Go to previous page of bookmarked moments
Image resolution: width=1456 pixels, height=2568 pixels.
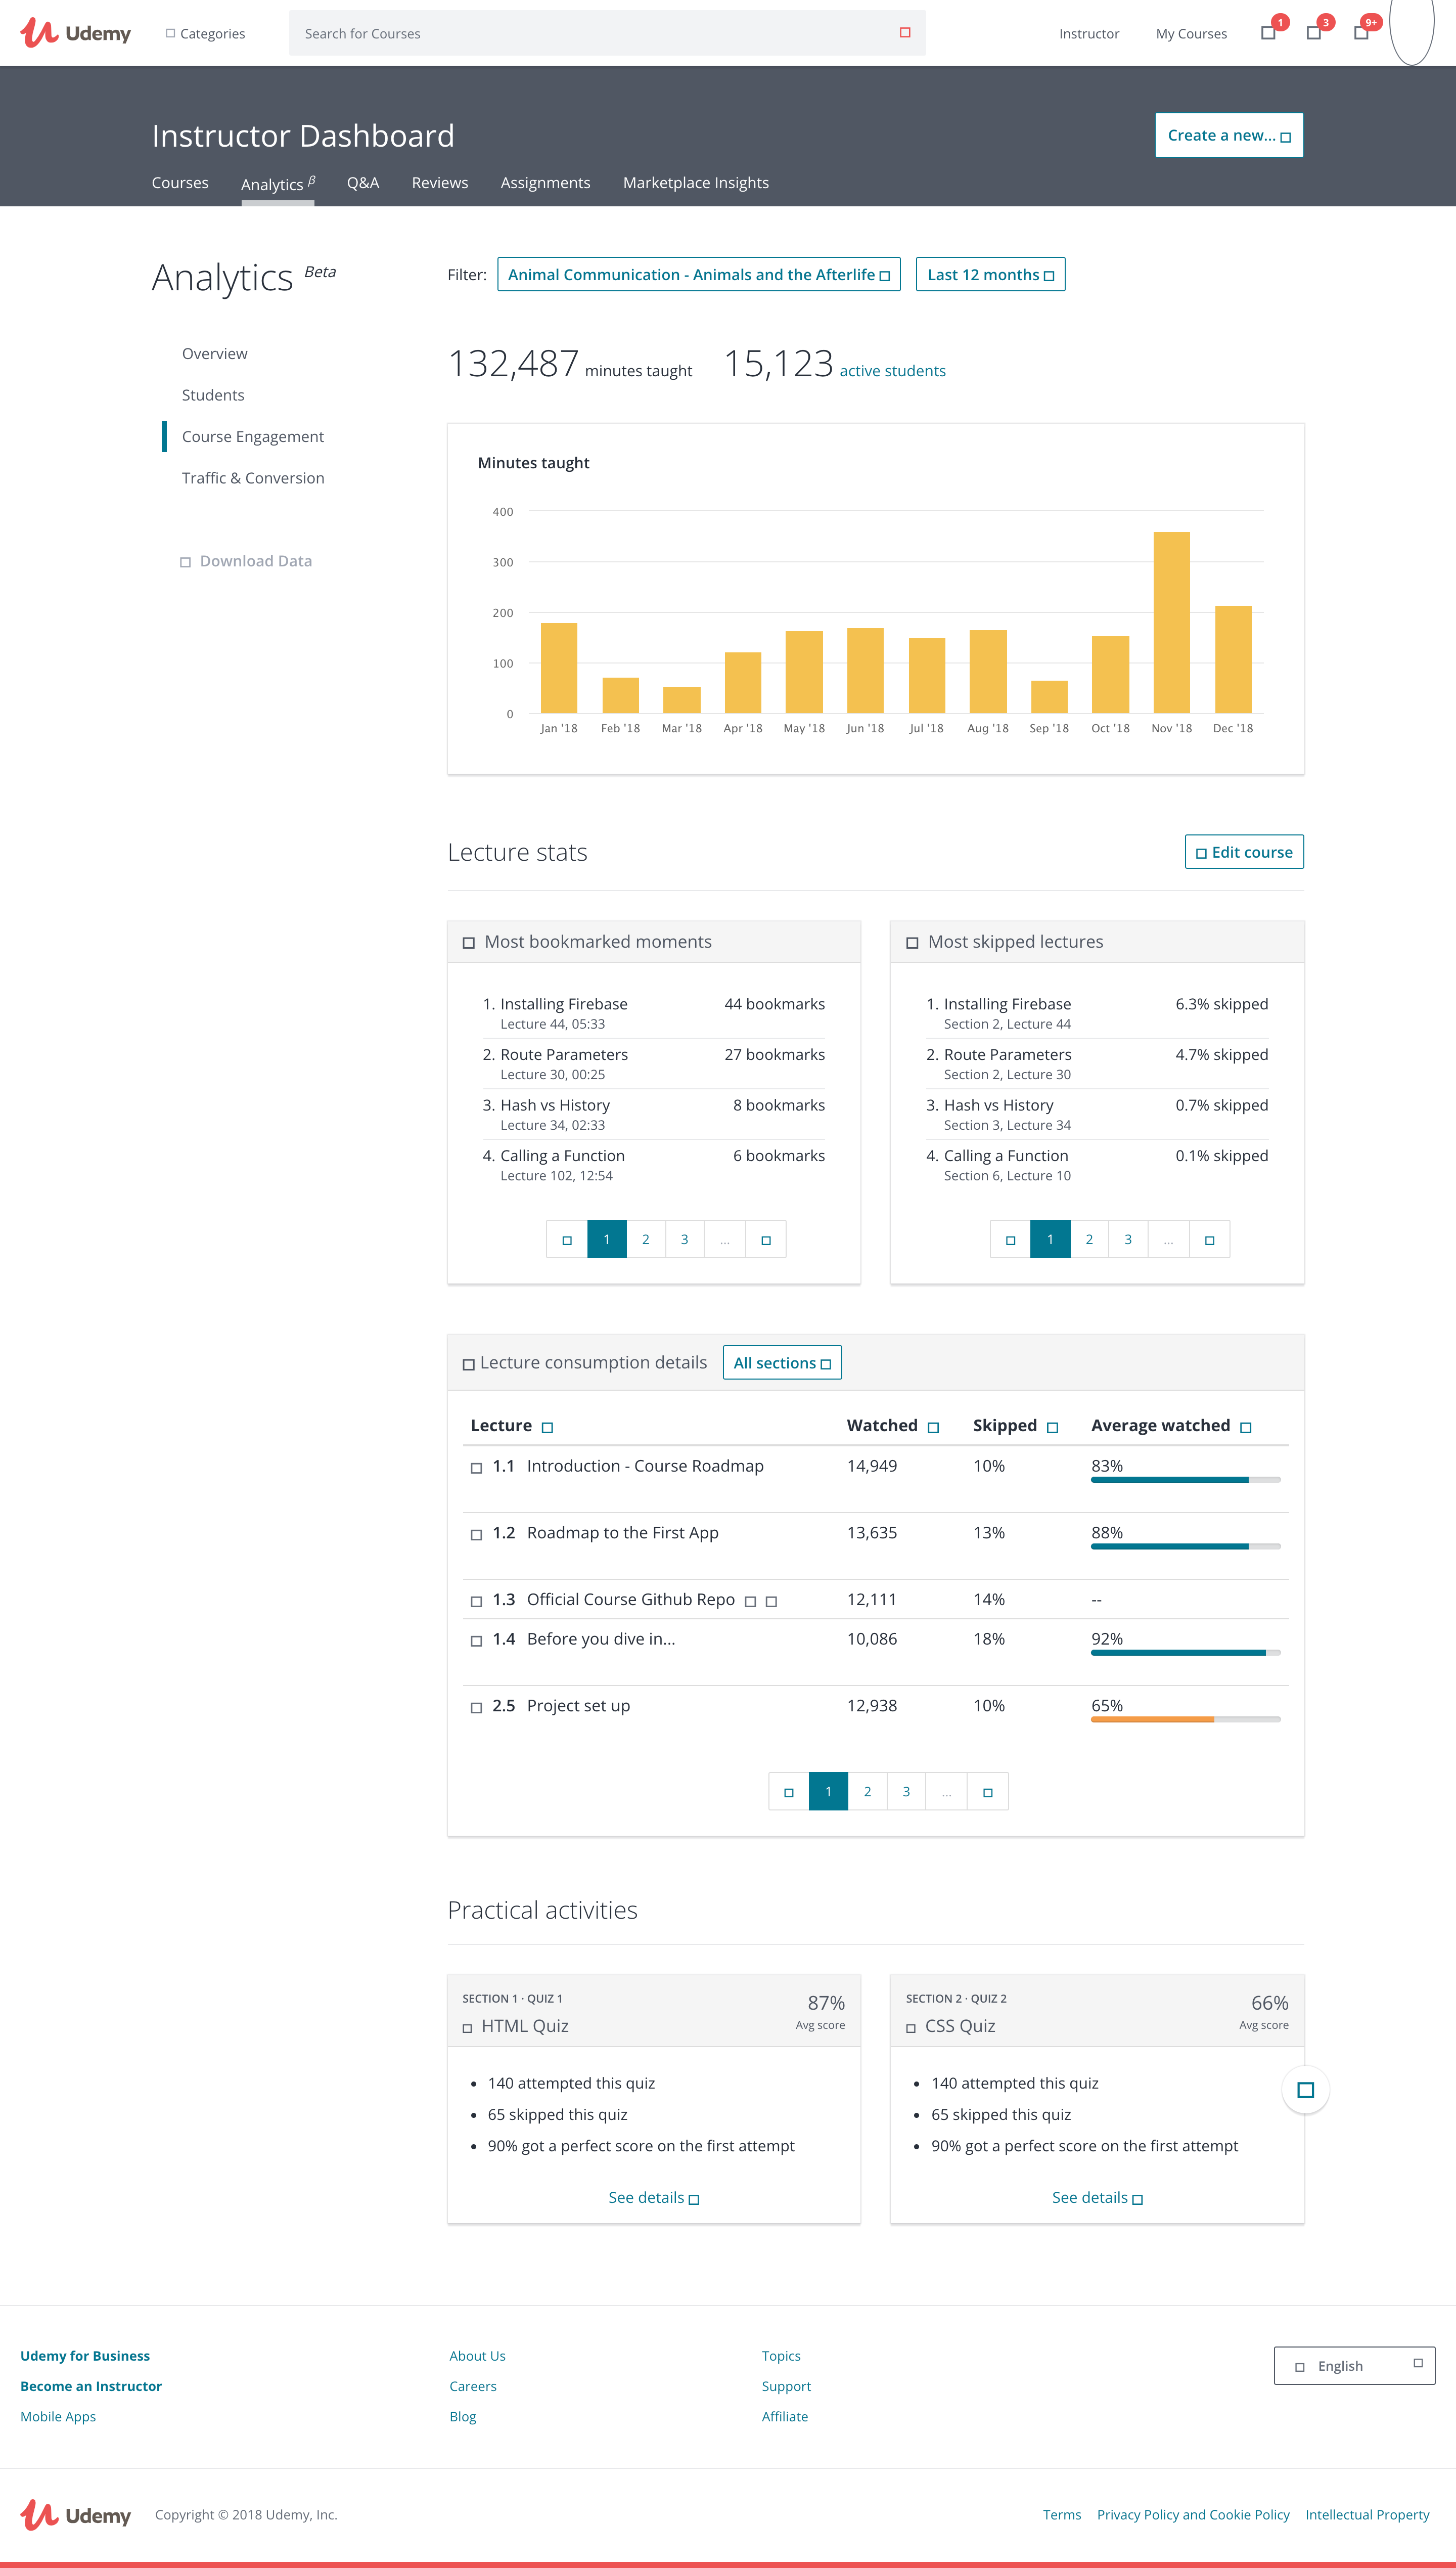pos(567,1239)
